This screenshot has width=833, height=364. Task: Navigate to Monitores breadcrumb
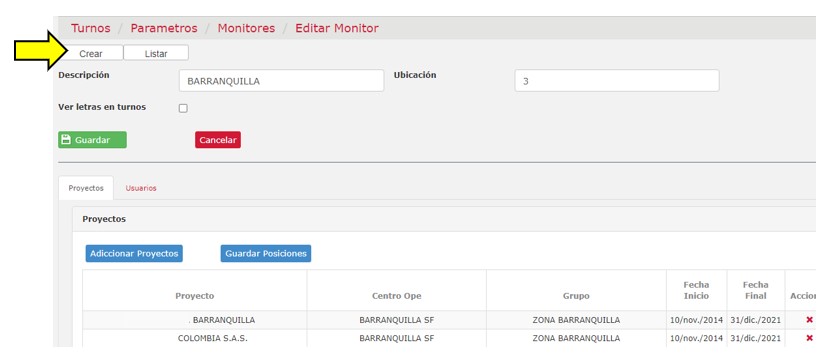click(x=246, y=28)
